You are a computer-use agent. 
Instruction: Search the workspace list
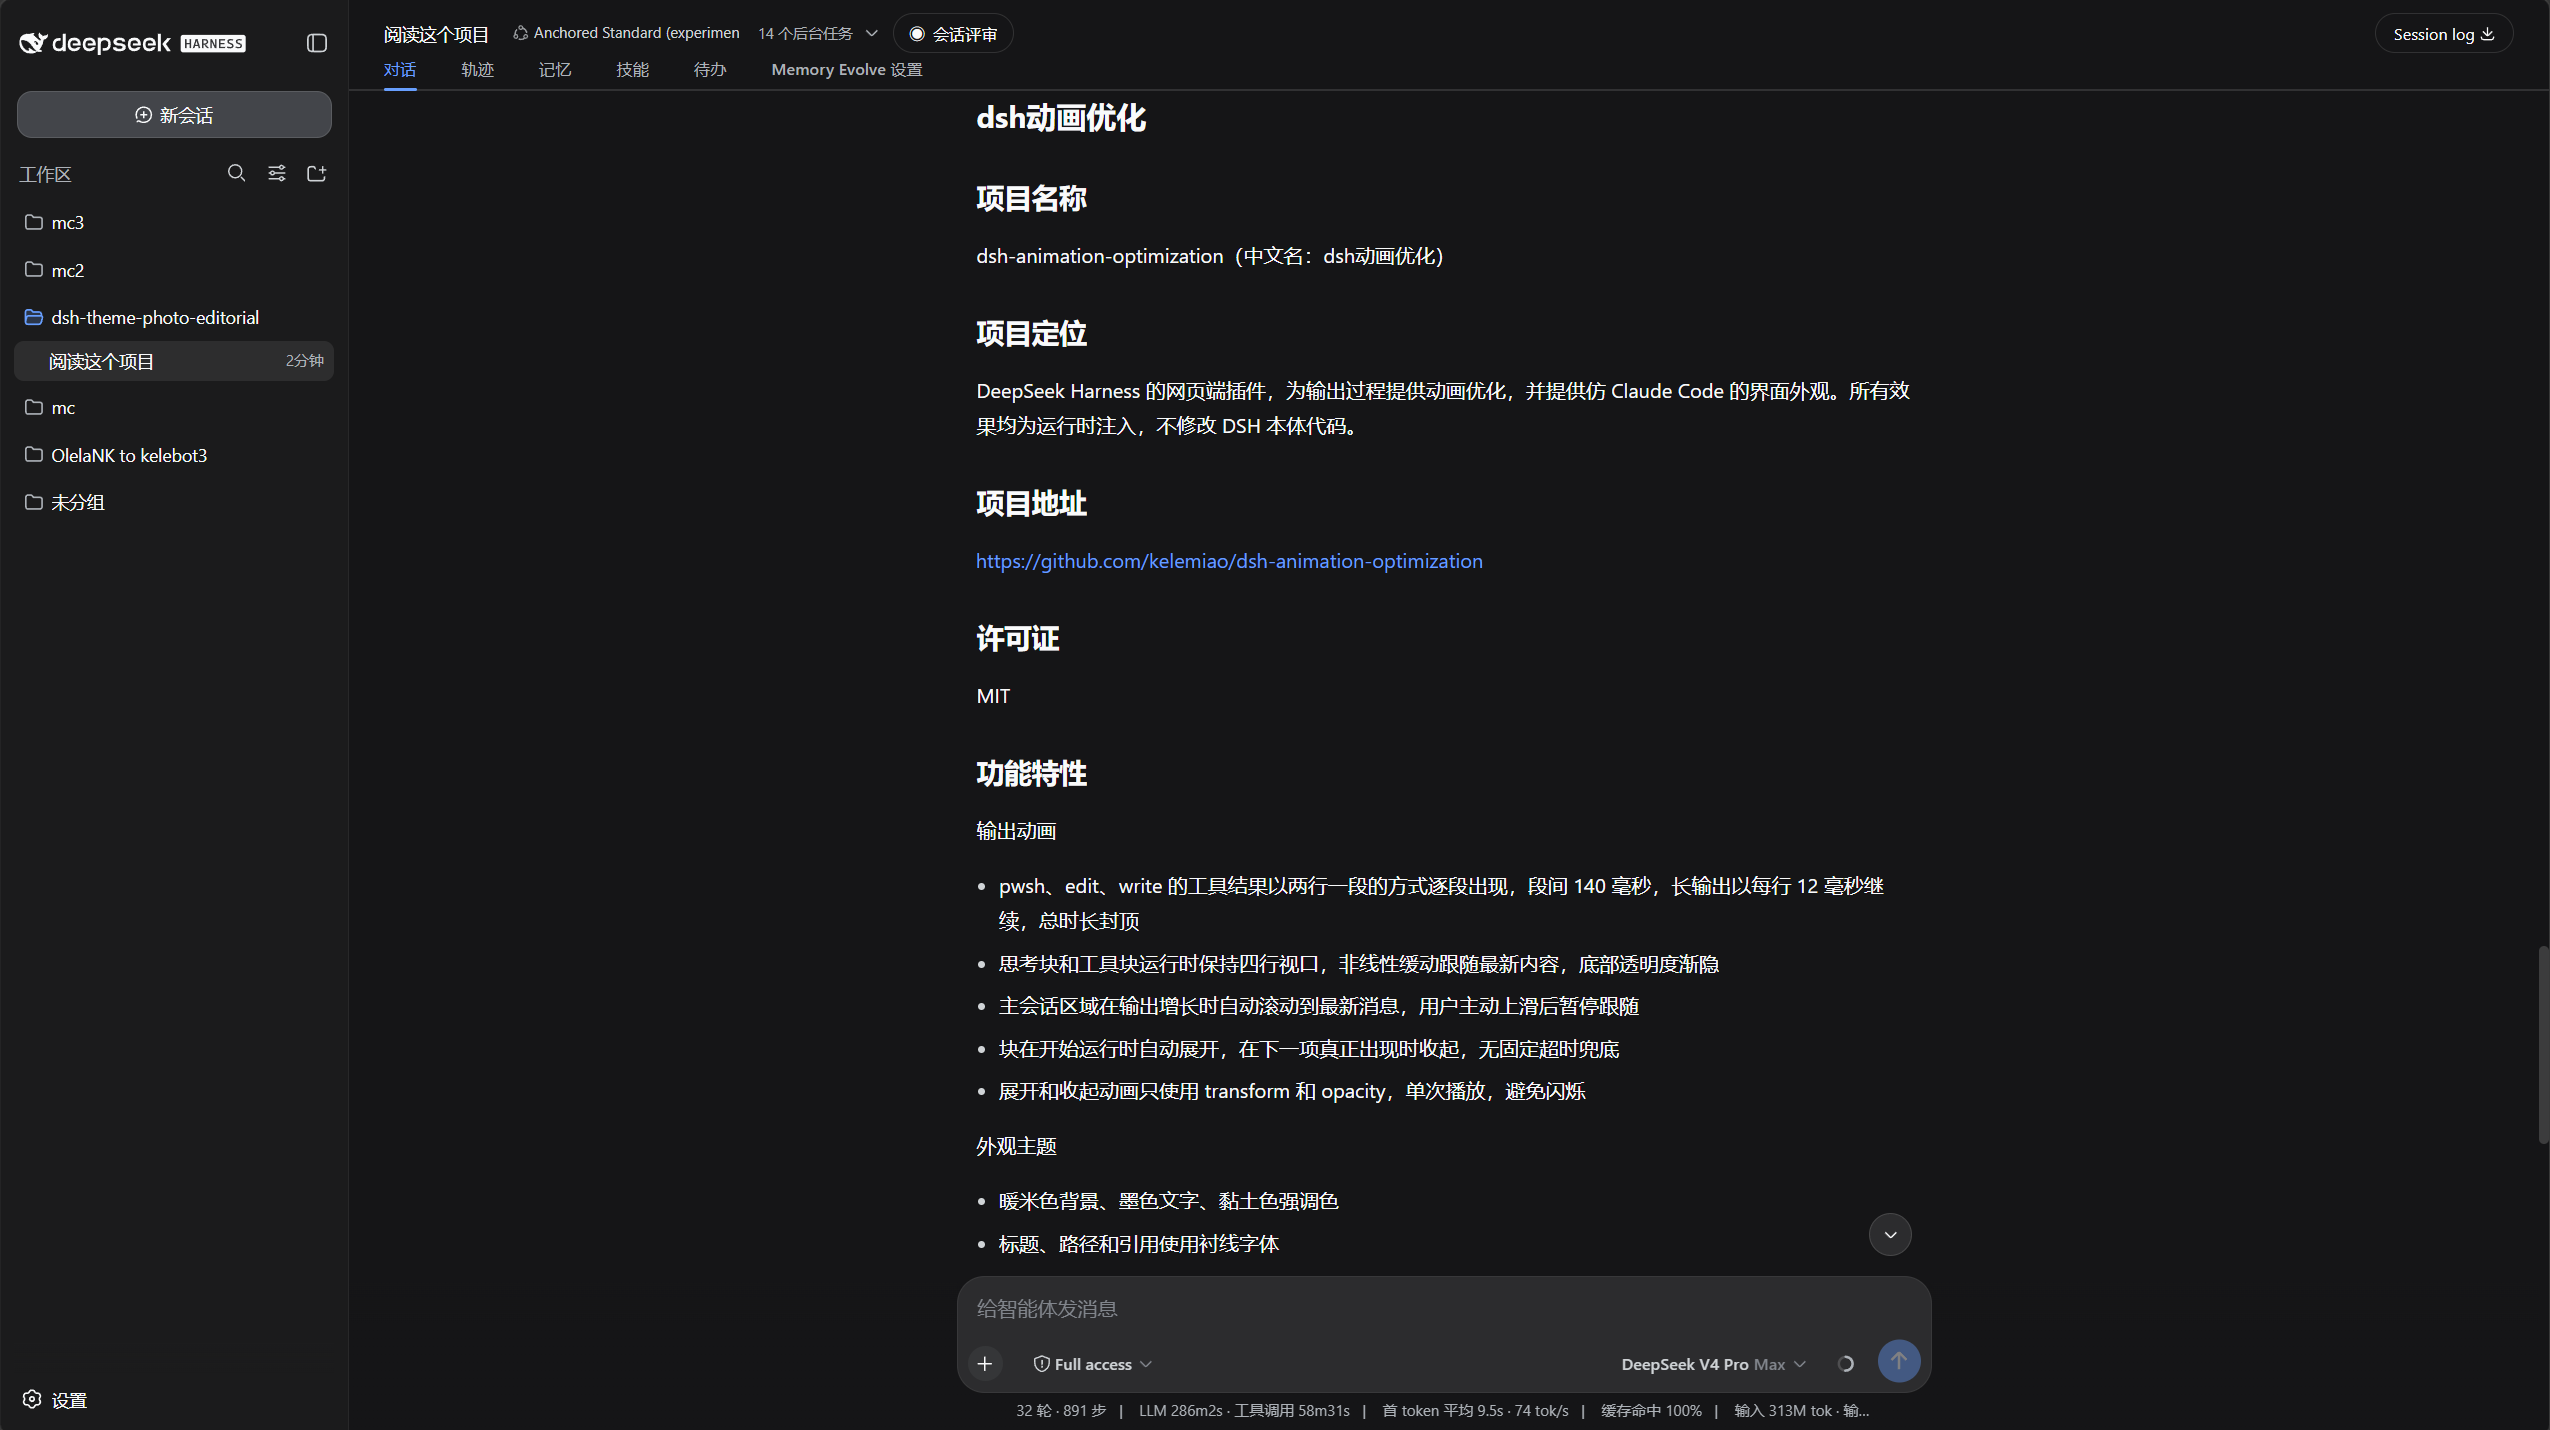click(x=236, y=173)
